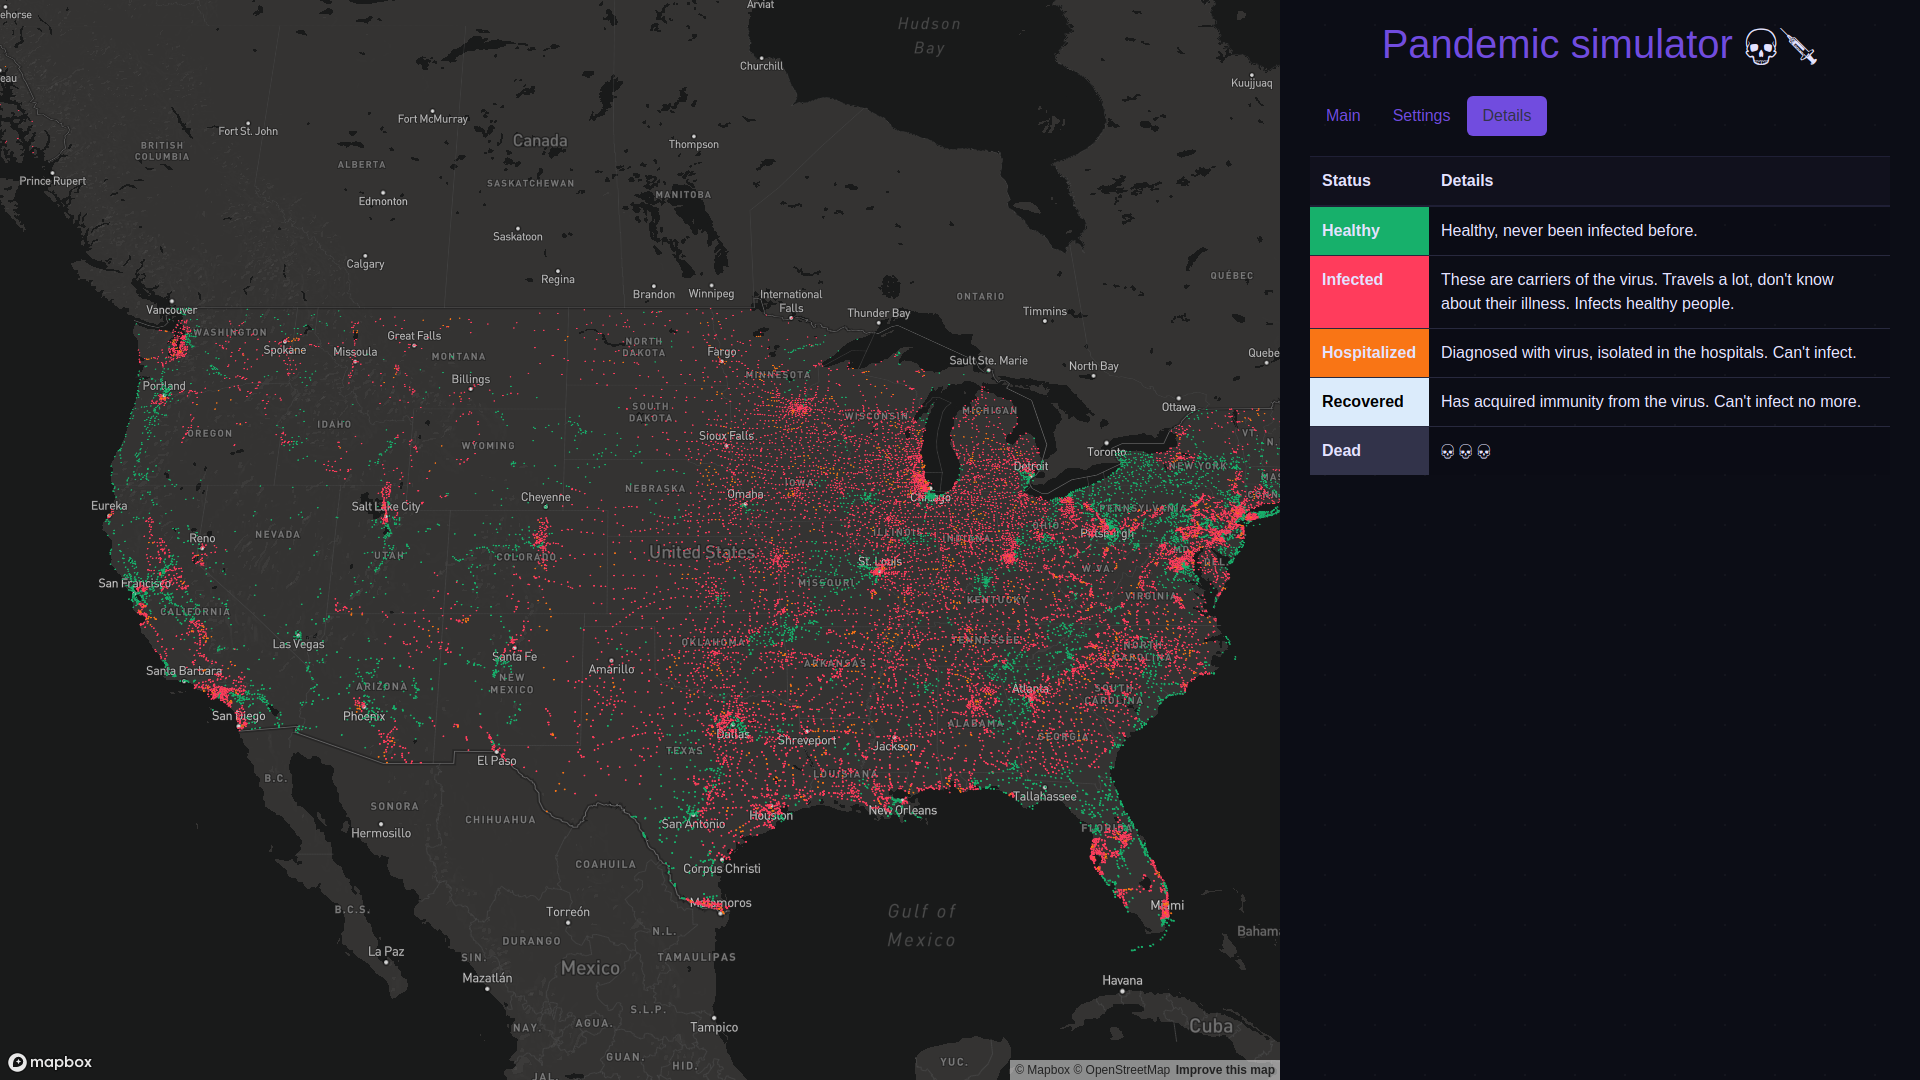Switch to the Main tab

1343,115
